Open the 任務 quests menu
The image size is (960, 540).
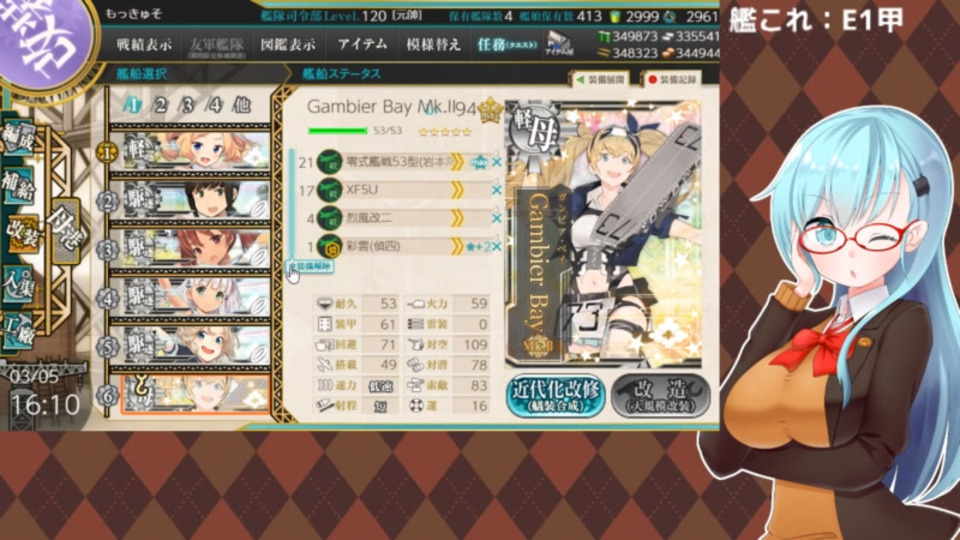point(506,45)
